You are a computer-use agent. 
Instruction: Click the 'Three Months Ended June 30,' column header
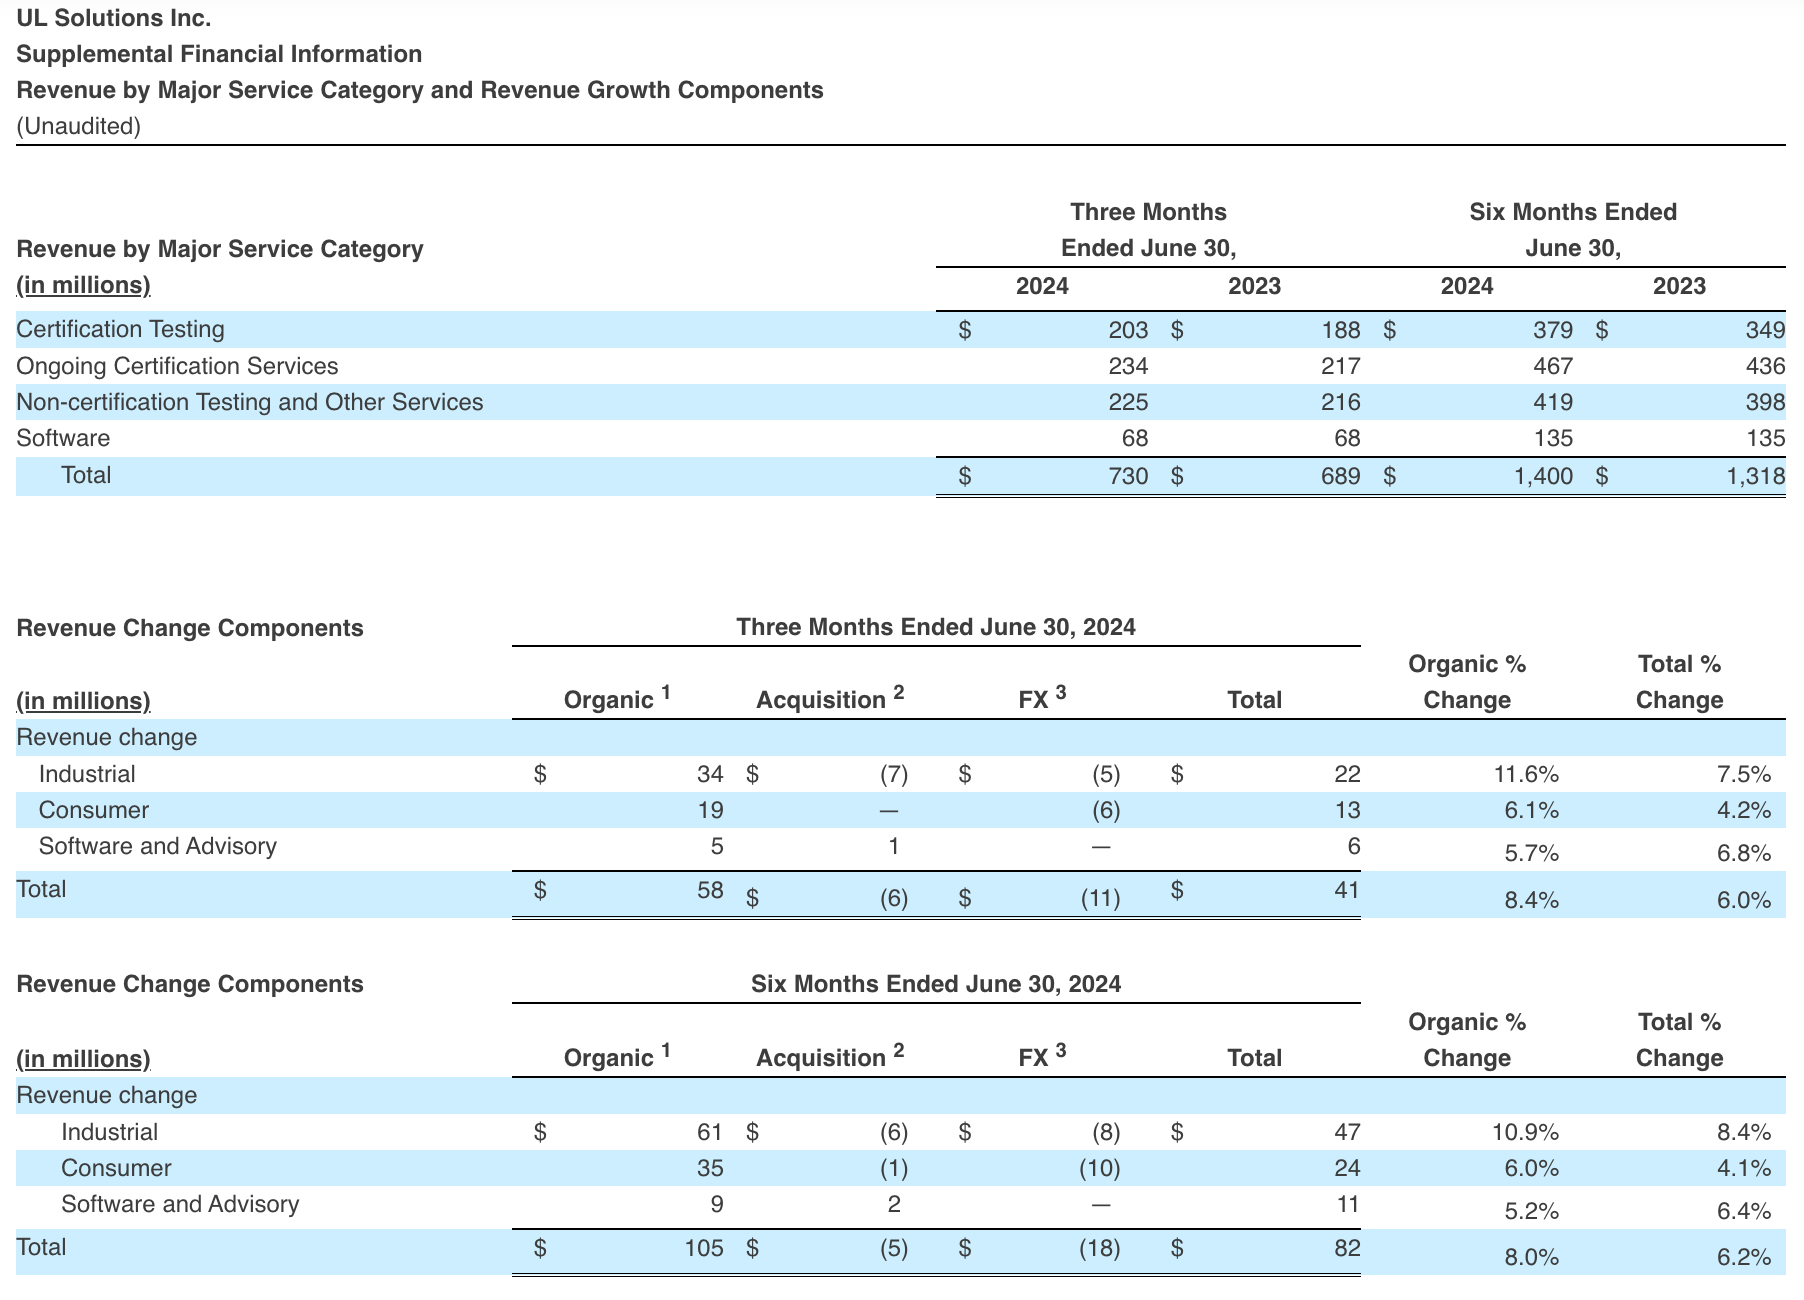coord(1148,230)
